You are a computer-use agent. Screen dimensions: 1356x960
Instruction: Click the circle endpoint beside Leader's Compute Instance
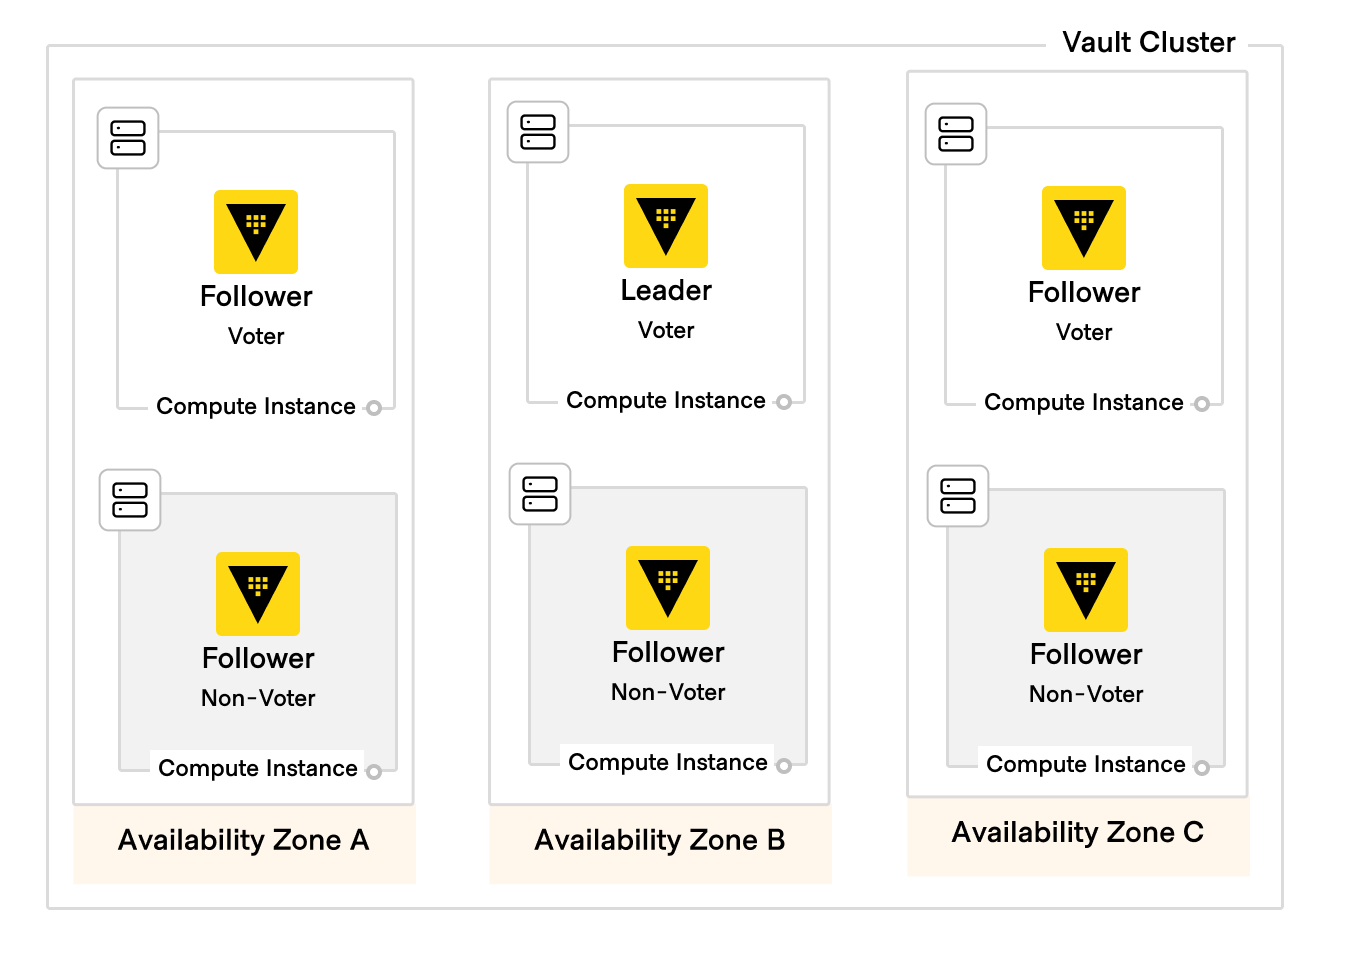click(x=784, y=402)
